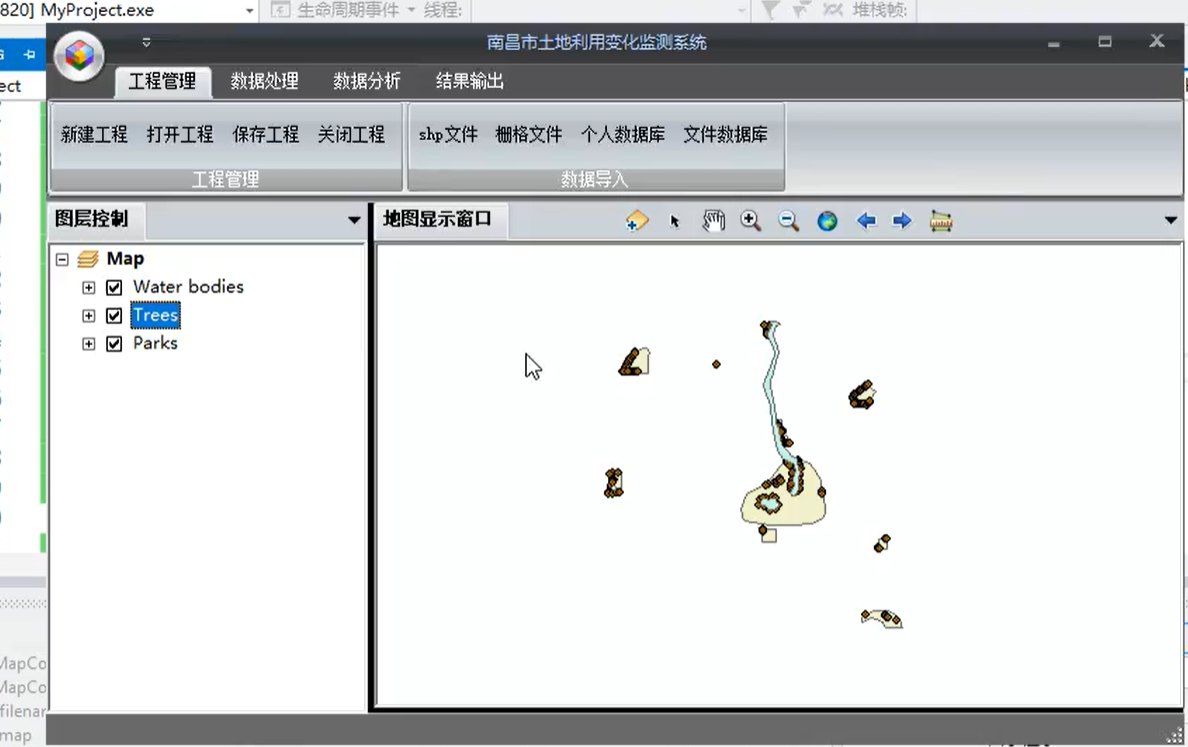
Task: Disable the Parks layer checkbox
Action: click(x=114, y=343)
